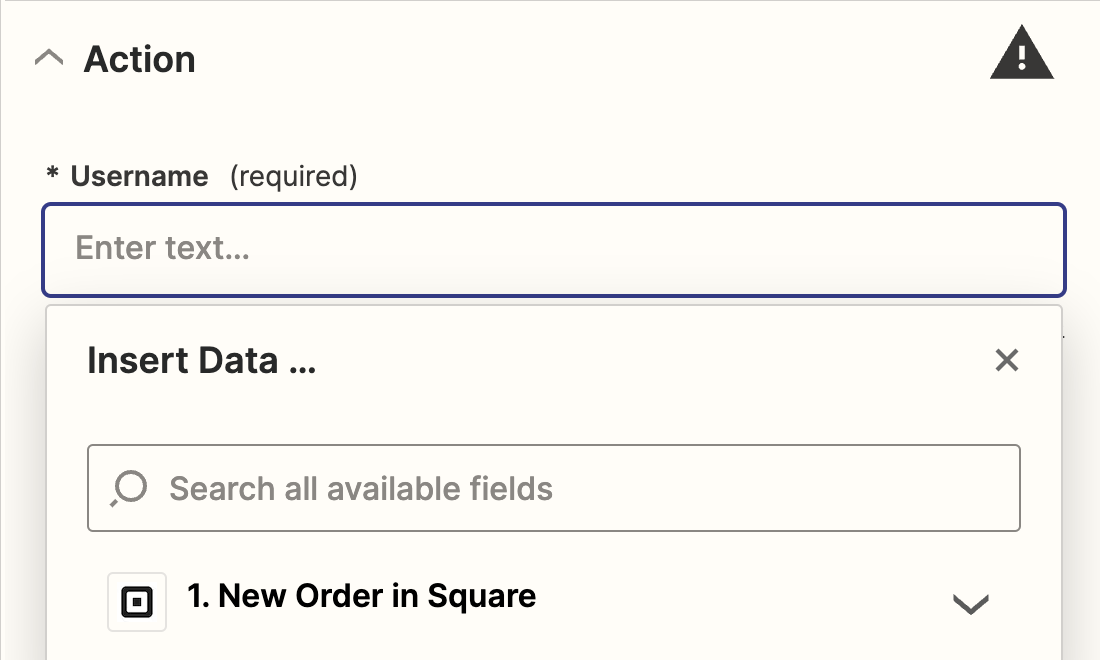Expand the New Order in Square dropdown arrow
This screenshot has width=1100, height=660.
pos(971,604)
